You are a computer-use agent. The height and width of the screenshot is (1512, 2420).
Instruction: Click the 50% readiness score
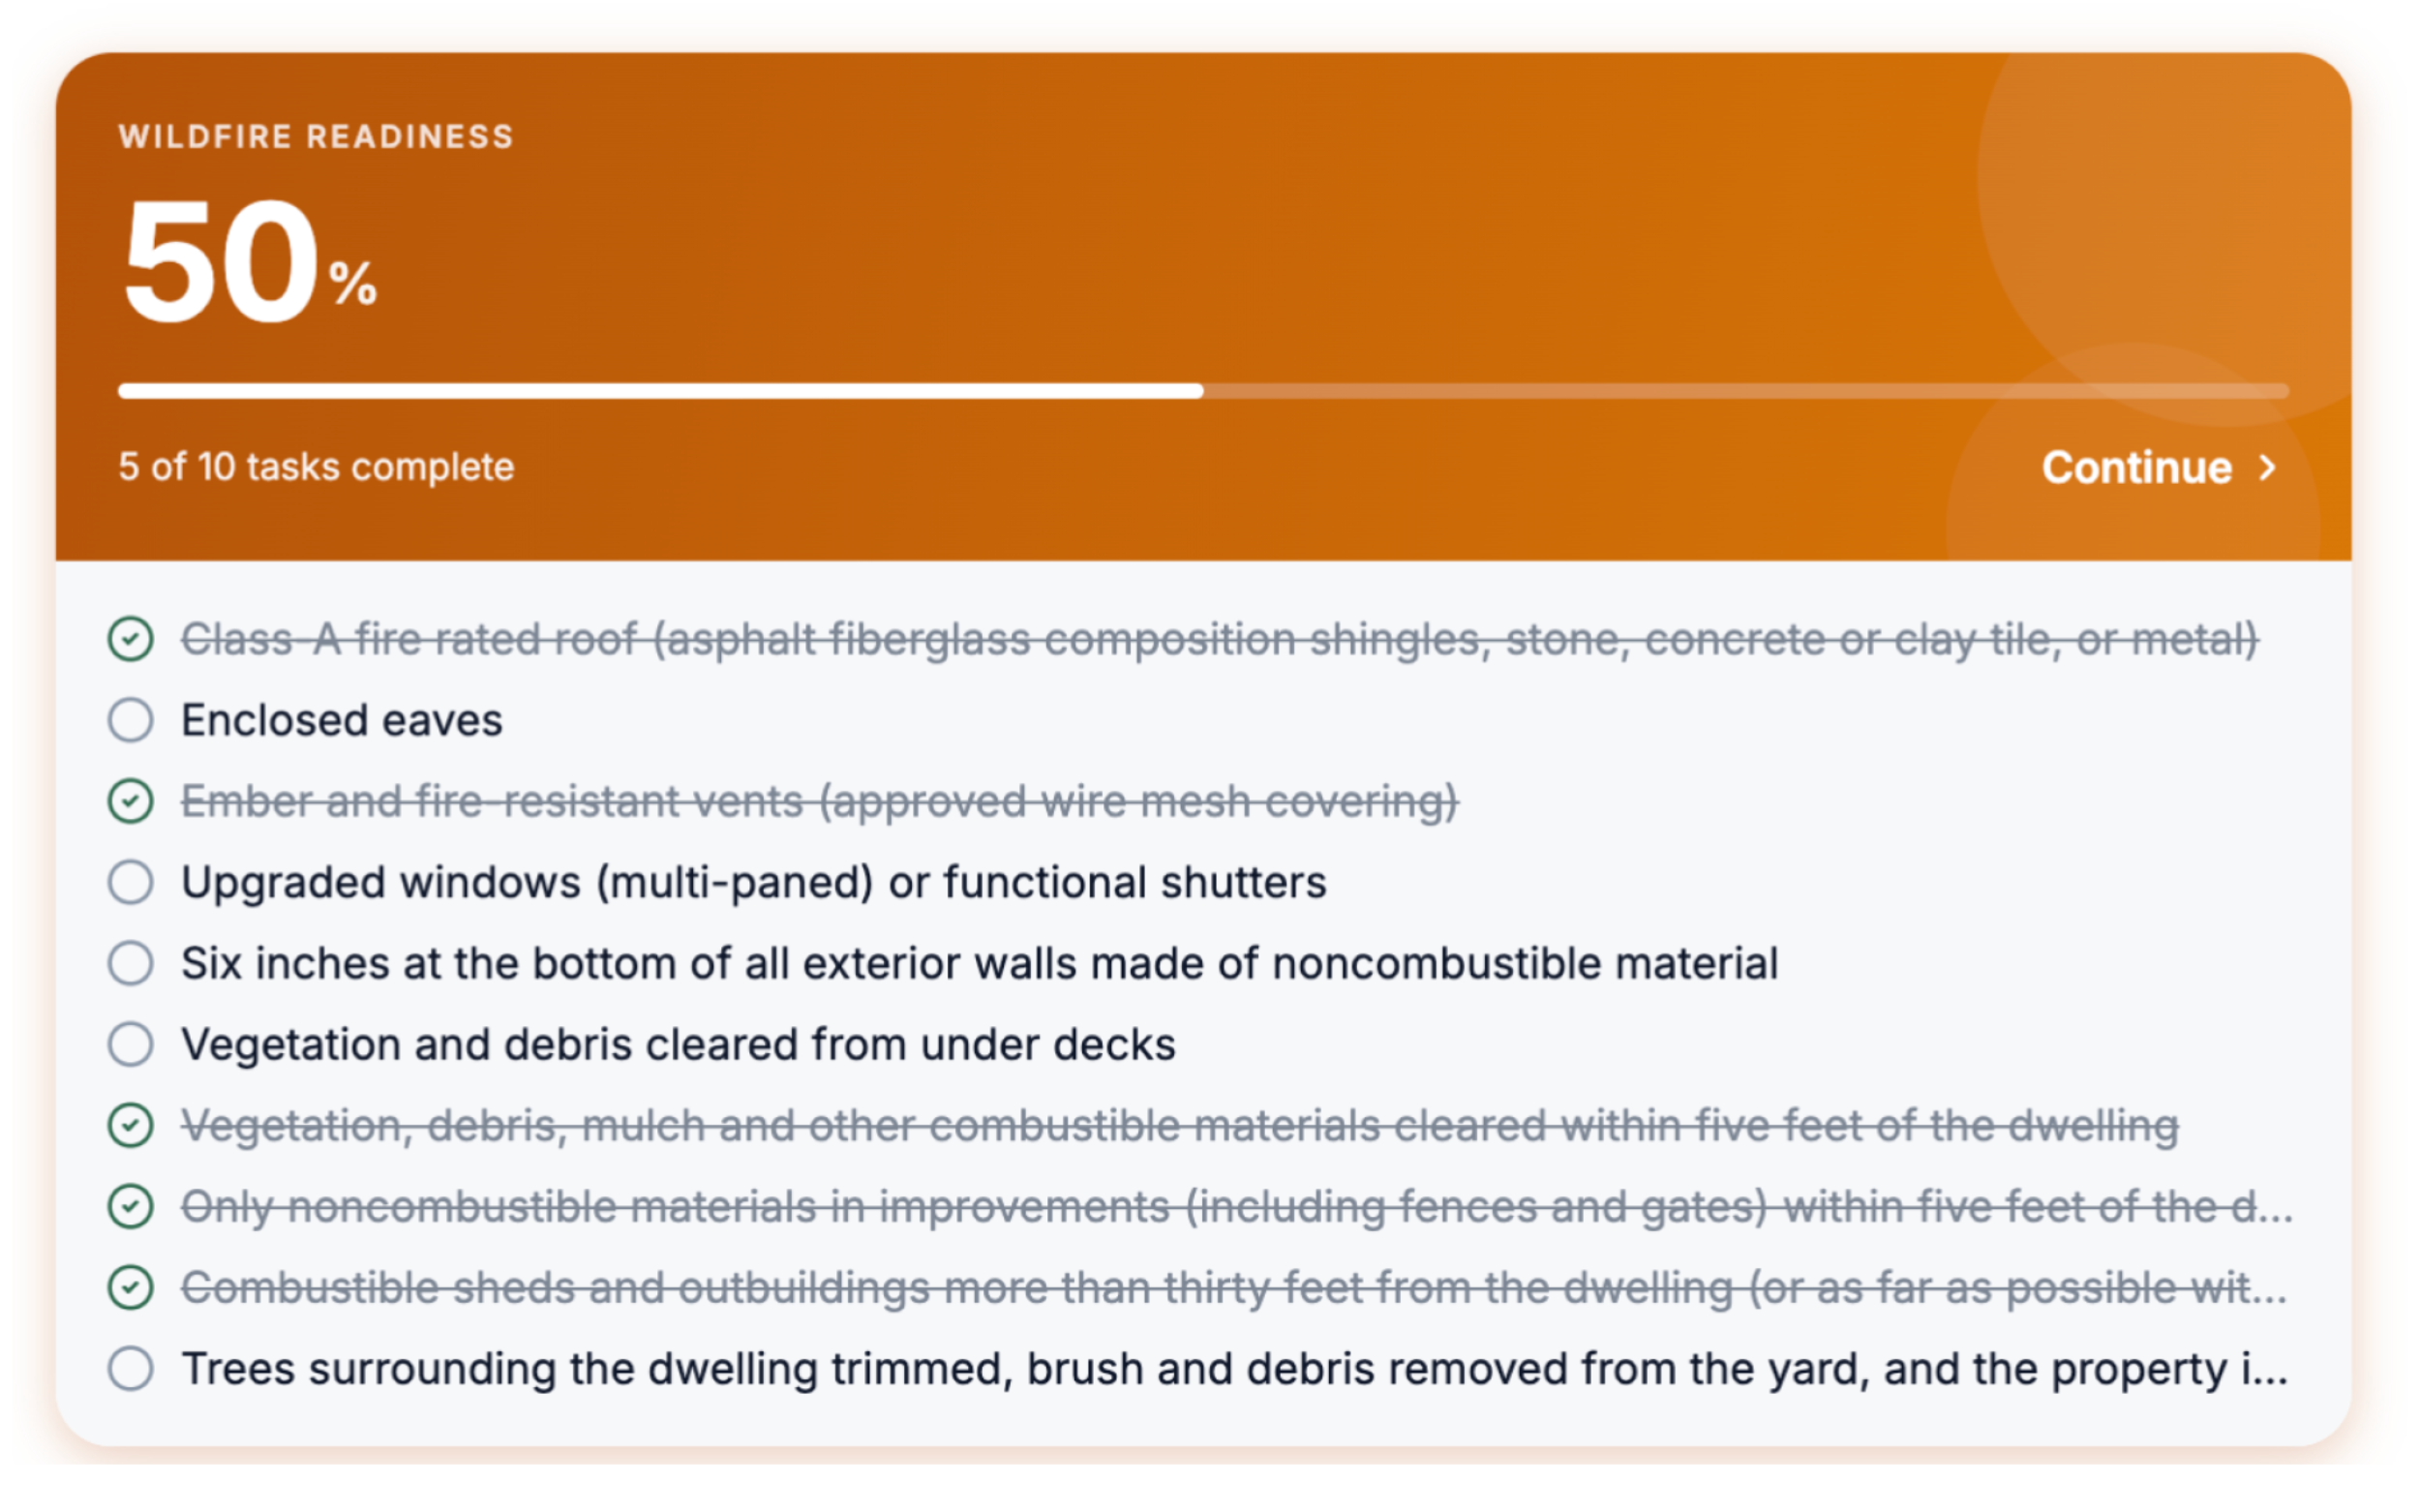tap(248, 261)
